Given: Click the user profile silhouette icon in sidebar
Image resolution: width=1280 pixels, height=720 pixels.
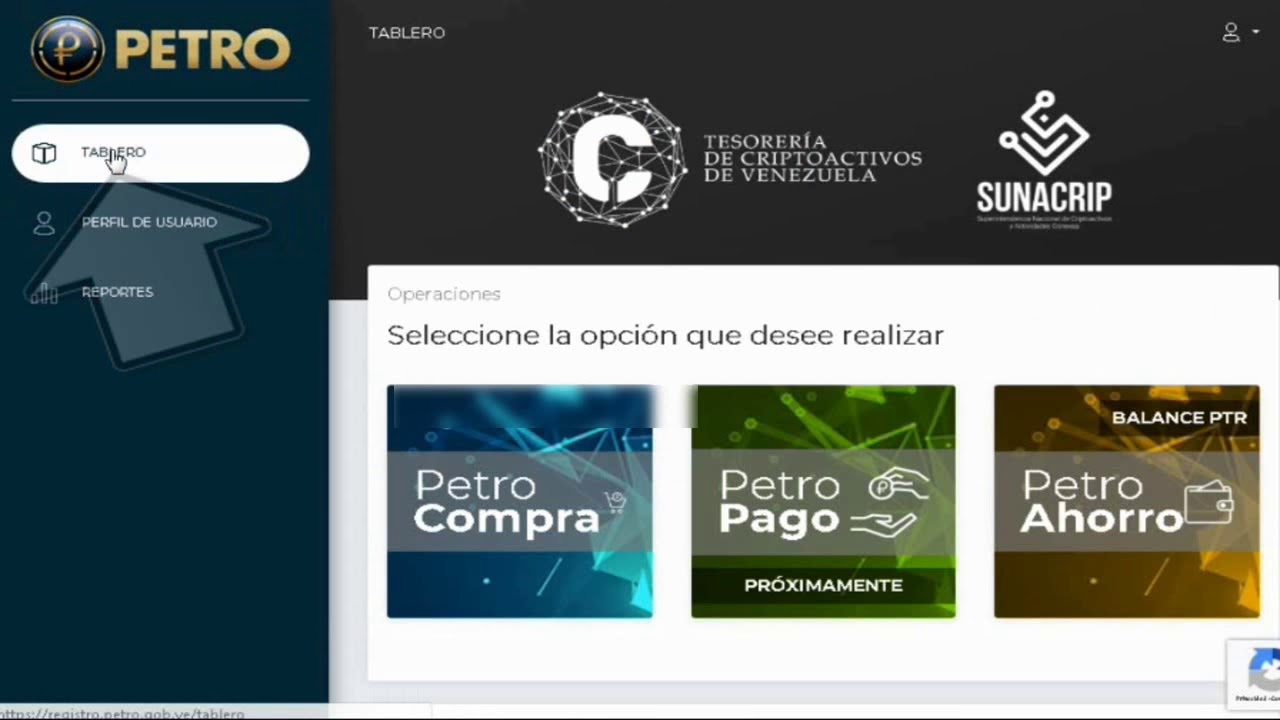Looking at the screenshot, I should (44, 222).
